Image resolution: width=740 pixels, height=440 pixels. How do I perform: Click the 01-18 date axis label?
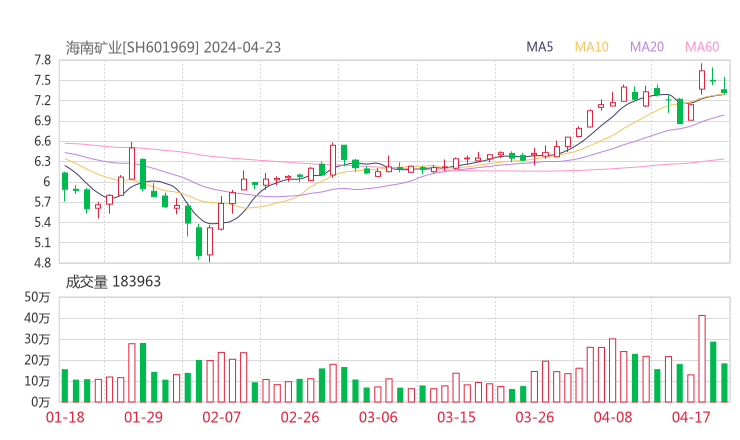(65, 417)
